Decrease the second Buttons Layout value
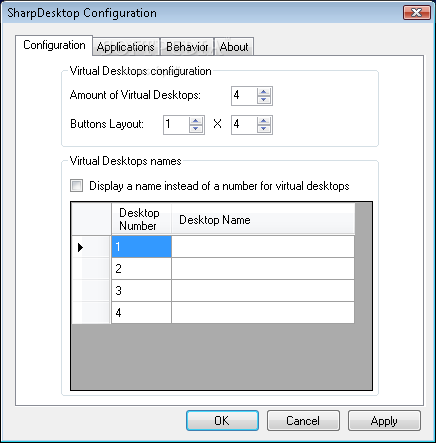This screenshot has height=443, width=436. point(264,129)
